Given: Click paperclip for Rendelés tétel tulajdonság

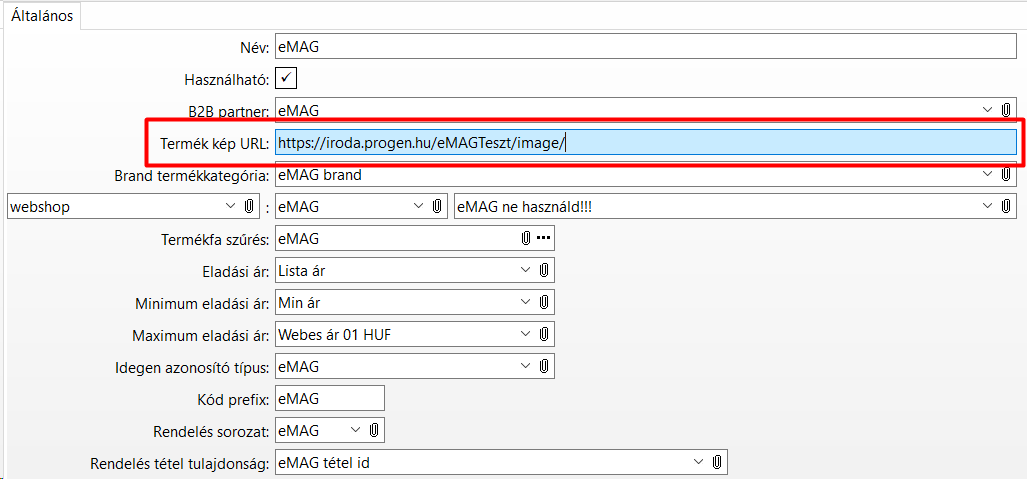Looking at the screenshot, I should tap(718, 462).
